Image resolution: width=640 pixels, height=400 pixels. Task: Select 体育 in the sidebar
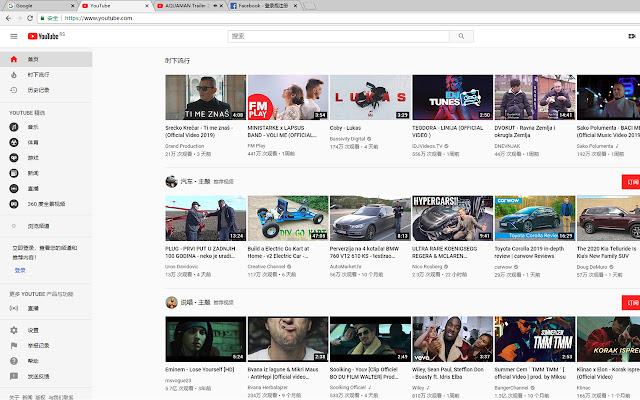(x=32, y=143)
